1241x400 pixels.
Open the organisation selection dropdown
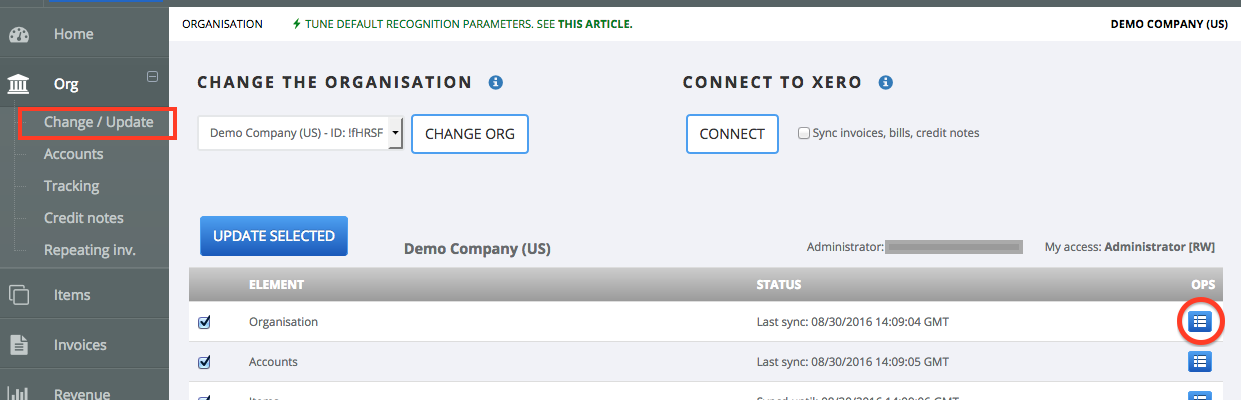point(300,132)
